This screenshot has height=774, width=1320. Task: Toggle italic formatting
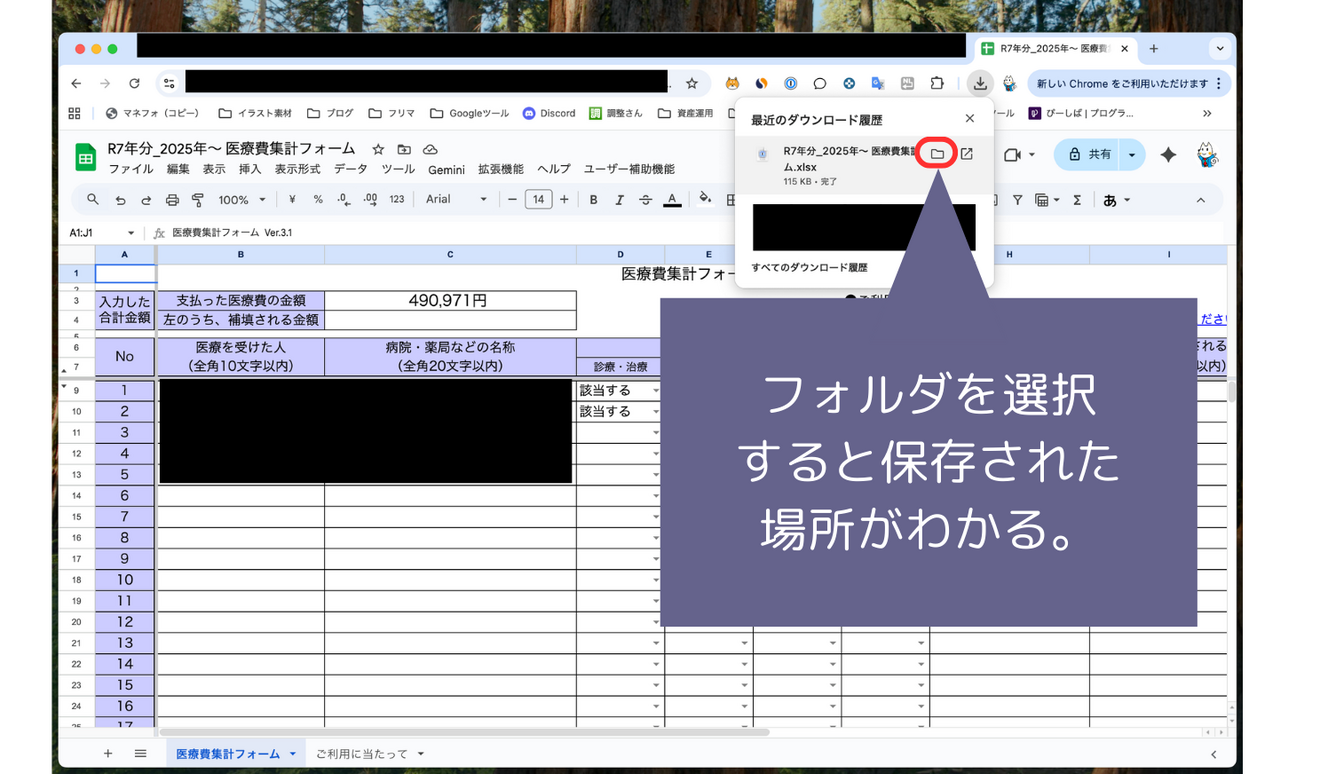click(619, 200)
